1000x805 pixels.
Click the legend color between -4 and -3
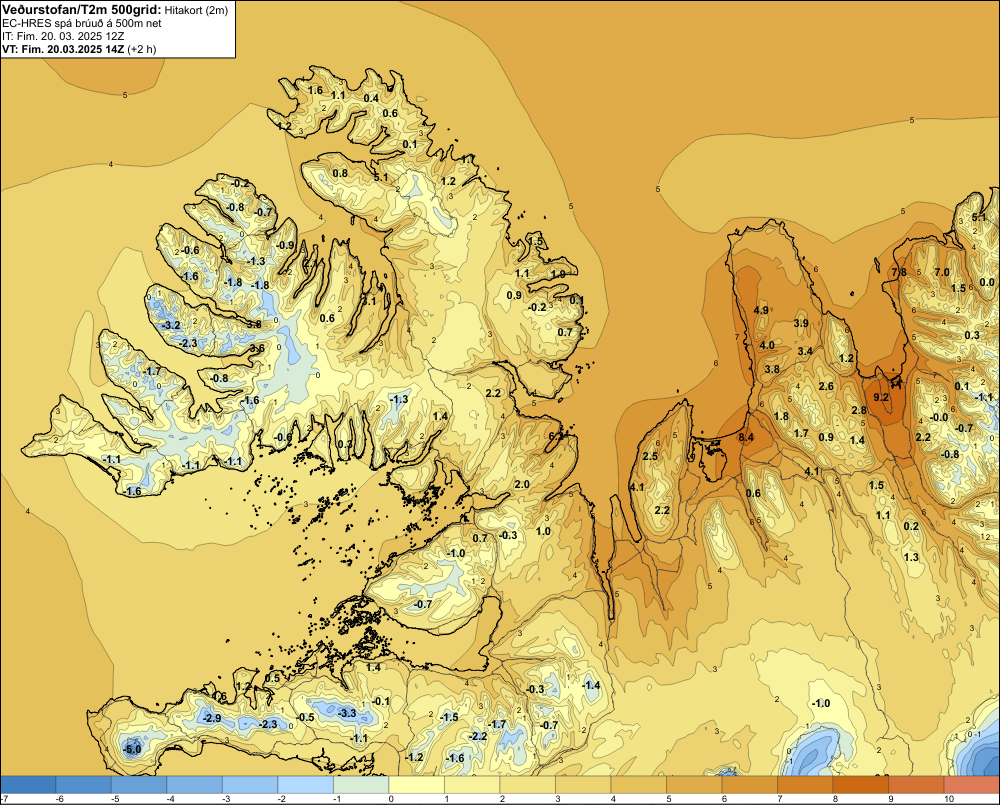[195, 784]
